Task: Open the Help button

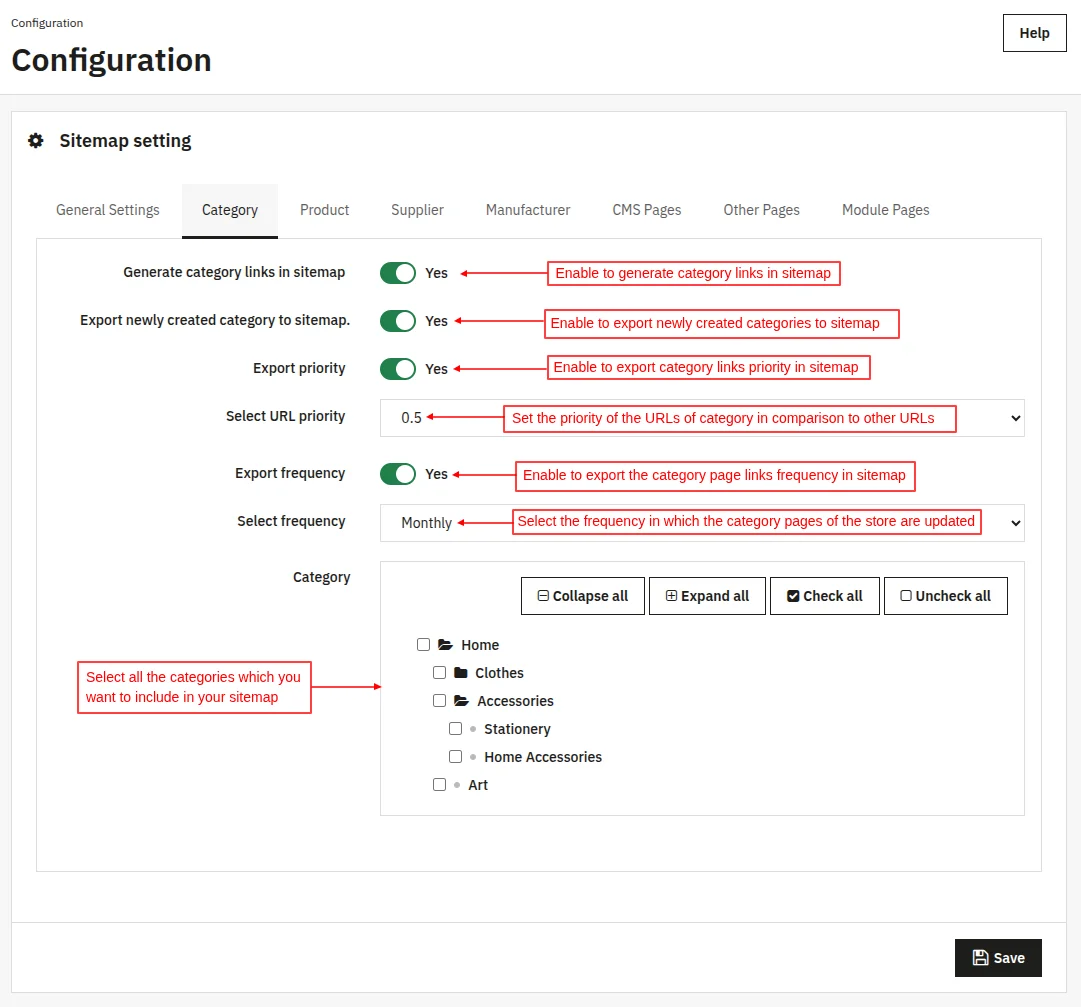Action: (1034, 33)
